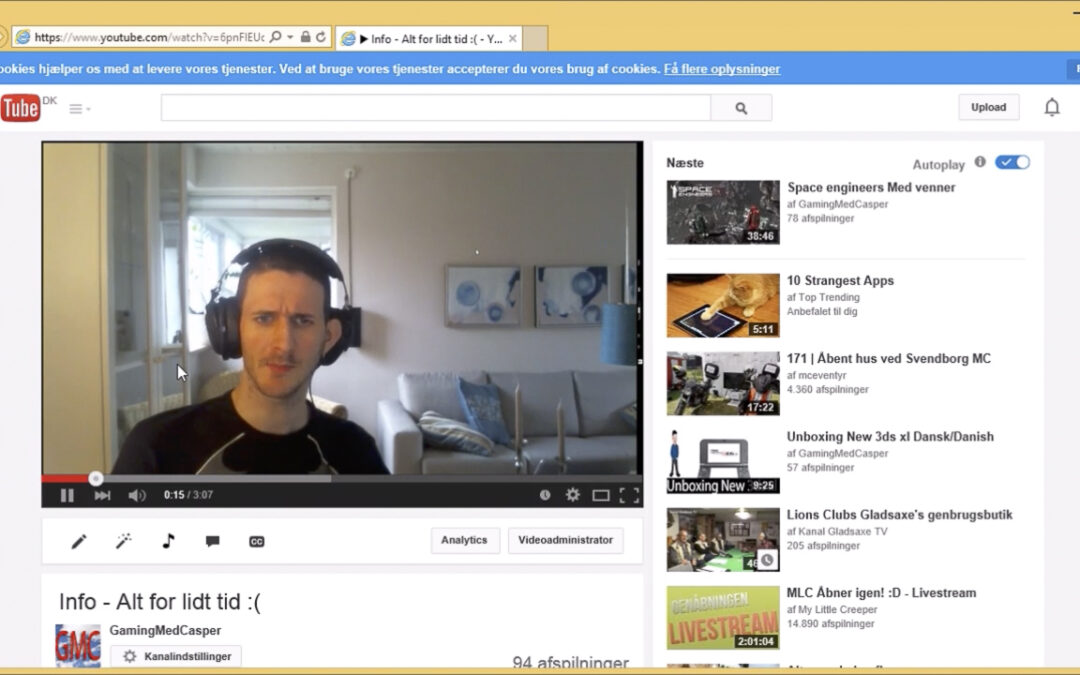
Task: Open the player settings gear
Action: [572, 495]
